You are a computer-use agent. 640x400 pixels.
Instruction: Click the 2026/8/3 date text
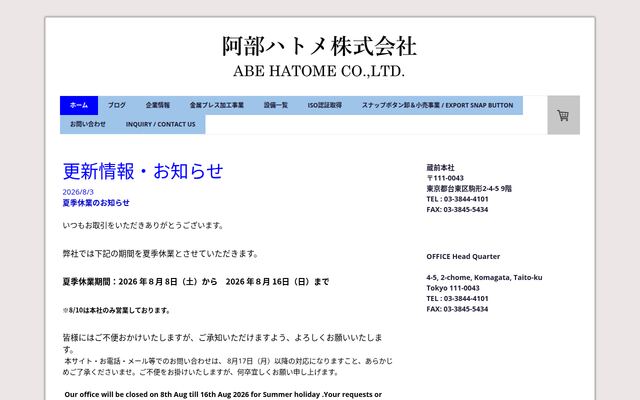click(78, 192)
